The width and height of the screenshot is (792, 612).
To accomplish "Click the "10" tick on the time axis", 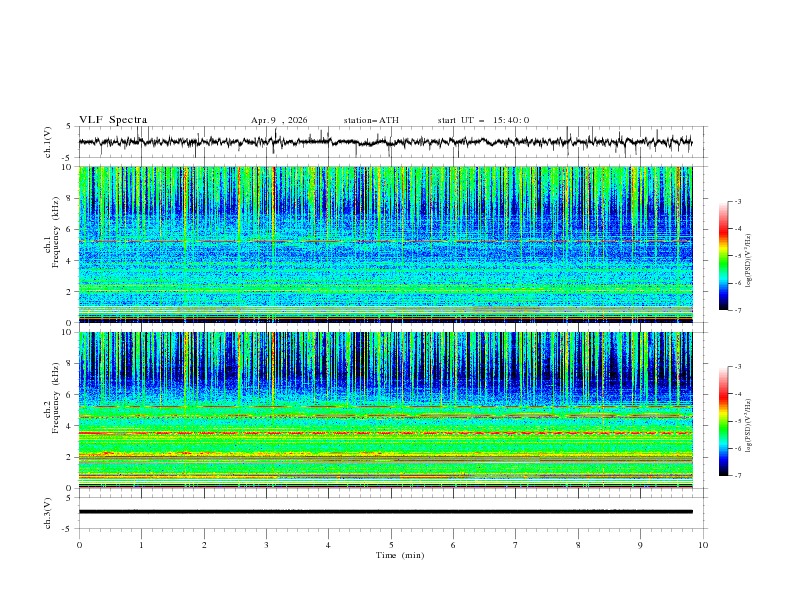I will [x=703, y=545].
